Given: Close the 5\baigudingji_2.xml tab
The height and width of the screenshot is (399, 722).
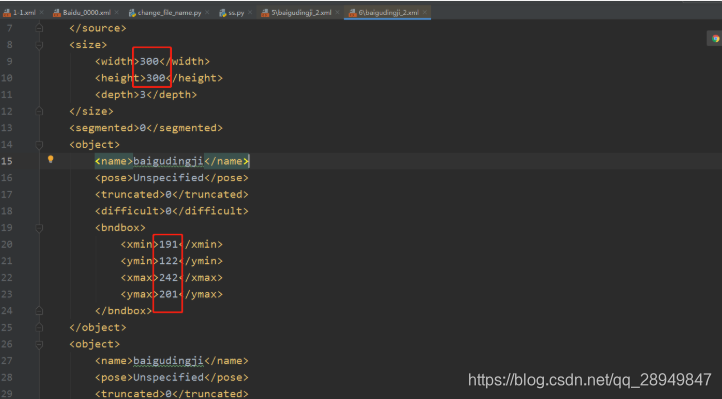Looking at the screenshot, I should point(337,12).
